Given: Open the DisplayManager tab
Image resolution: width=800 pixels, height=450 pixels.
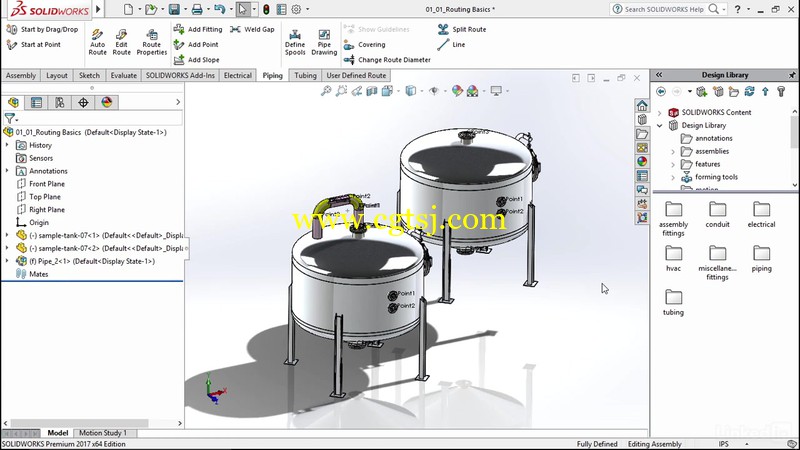Looking at the screenshot, I should [107, 103].
